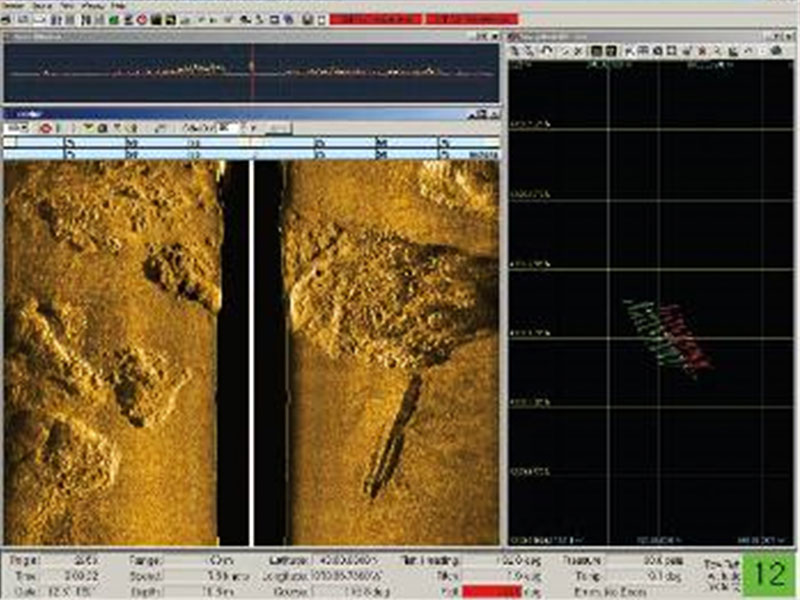Open the View menu

click(69, 5)
